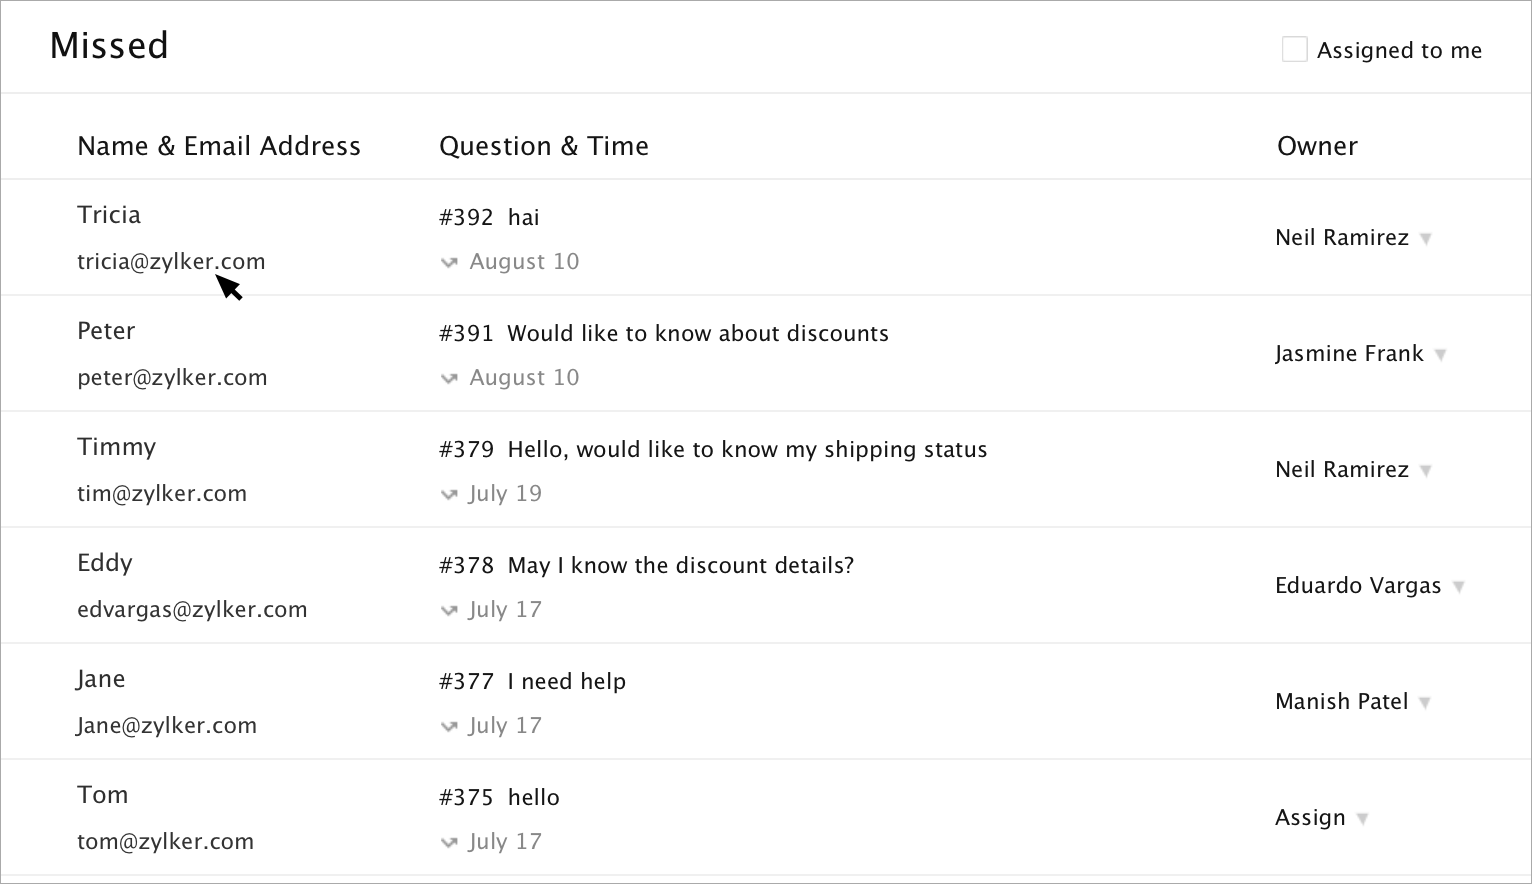Open chat #391 about discounts
This screenshot has width=1532, height=884.
[697, 334]
